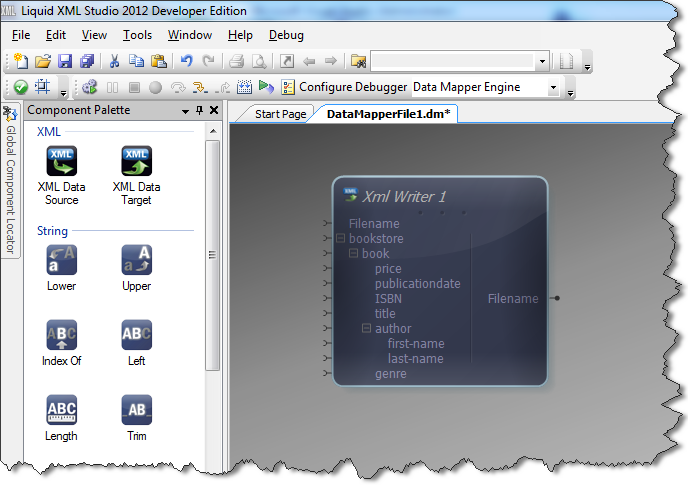The image size is (688, 485).
Task: Click the Find in Files folder icon
Action: (x=358, y=61)
